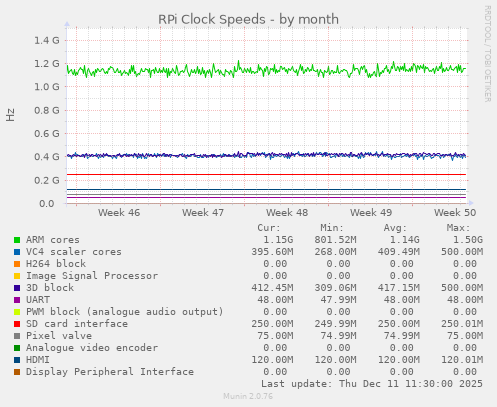
Task: Select the 'Image Signal Processor' legend label
Action: [92, 276]
